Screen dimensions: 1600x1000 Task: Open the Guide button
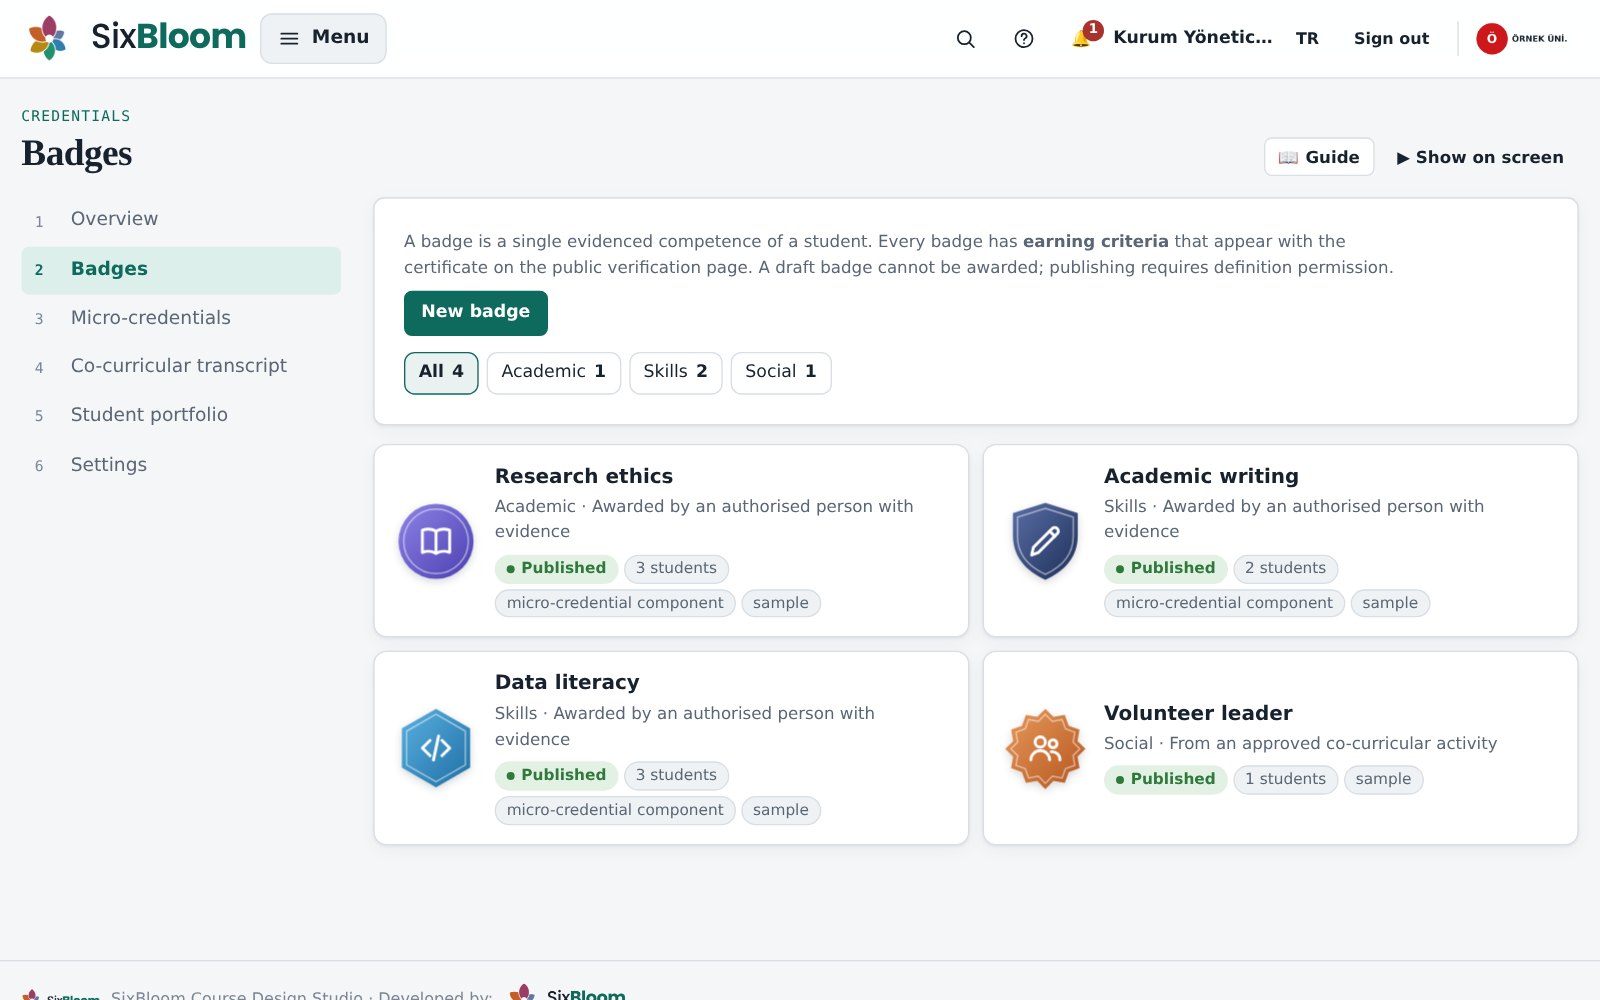(1319, 157)
